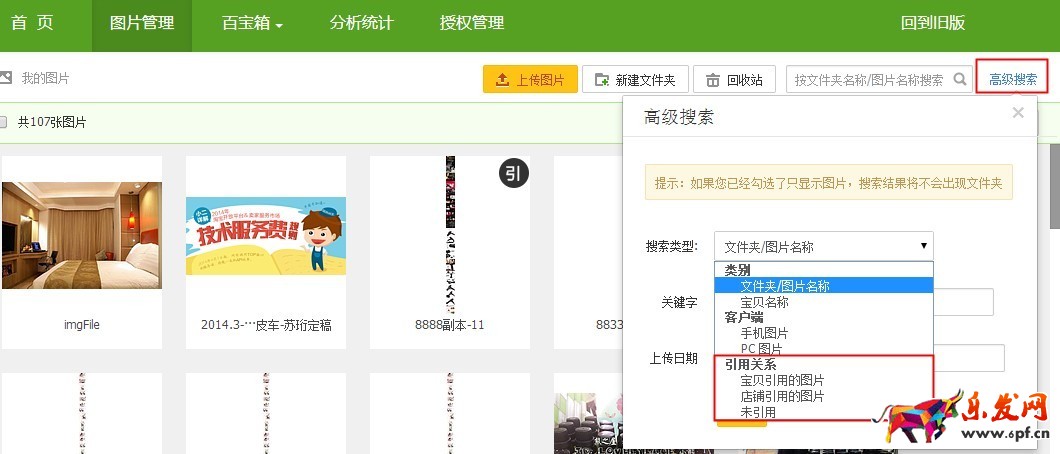Expand the 百宝箱 dropdown menu
The width and height of the screenshot is (1060, 454).
point(252,22)
